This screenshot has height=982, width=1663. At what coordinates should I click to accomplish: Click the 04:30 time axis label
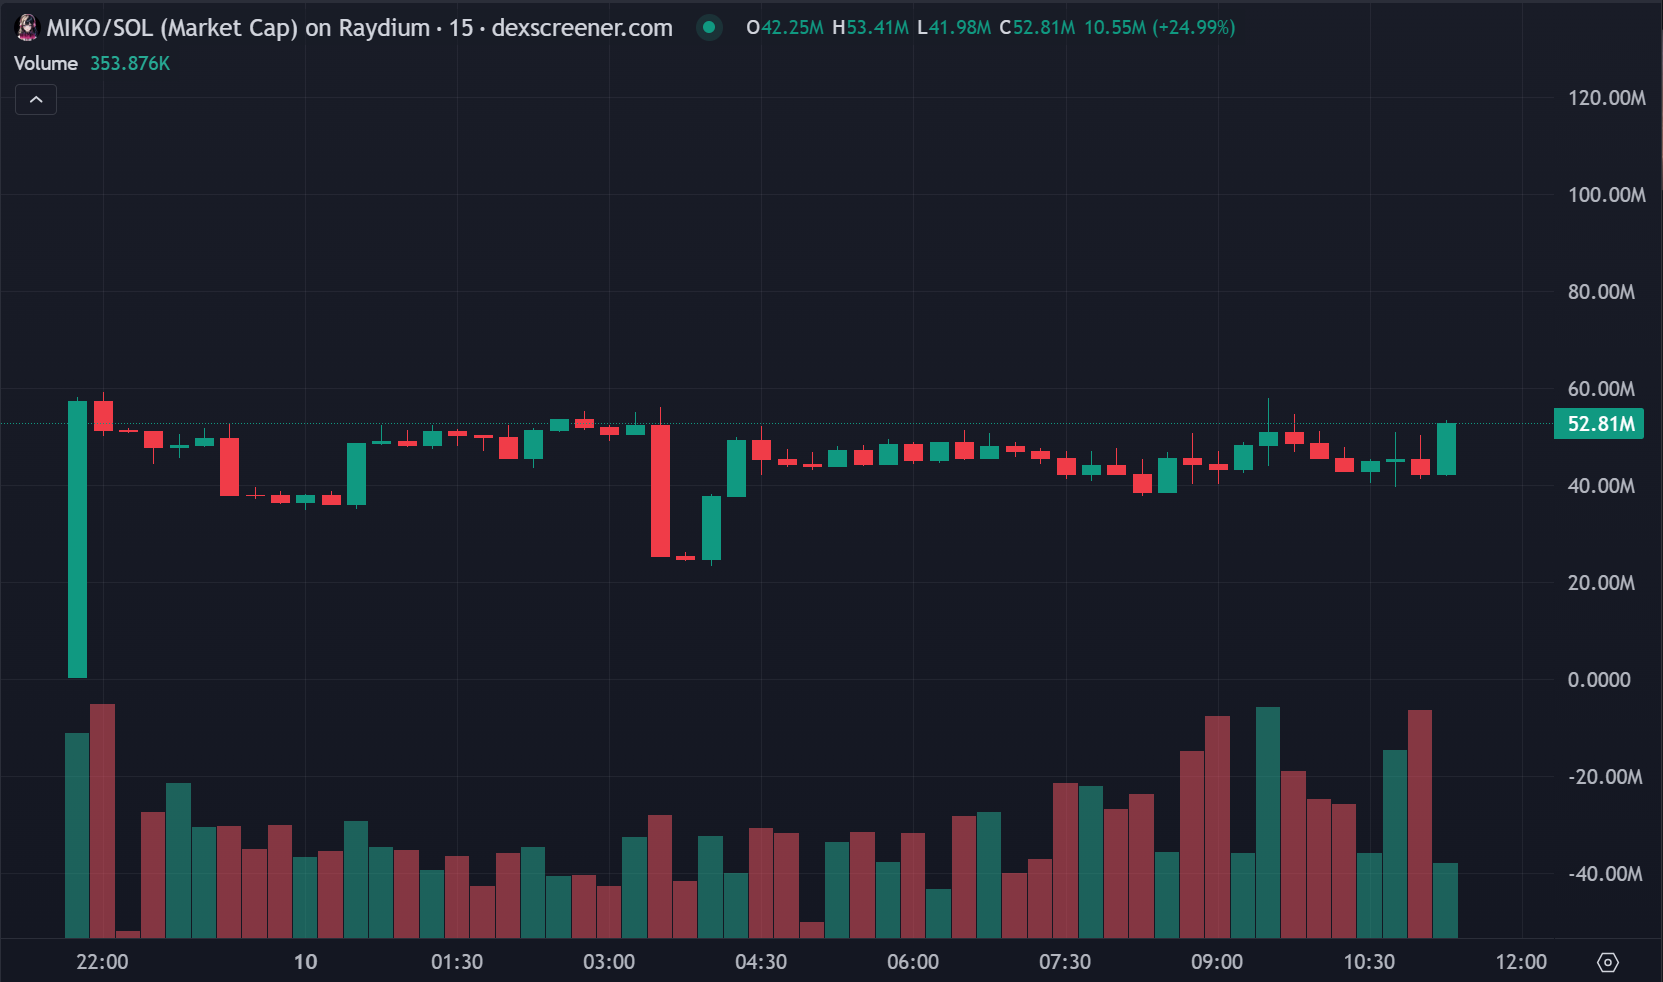tap(761, 962)
